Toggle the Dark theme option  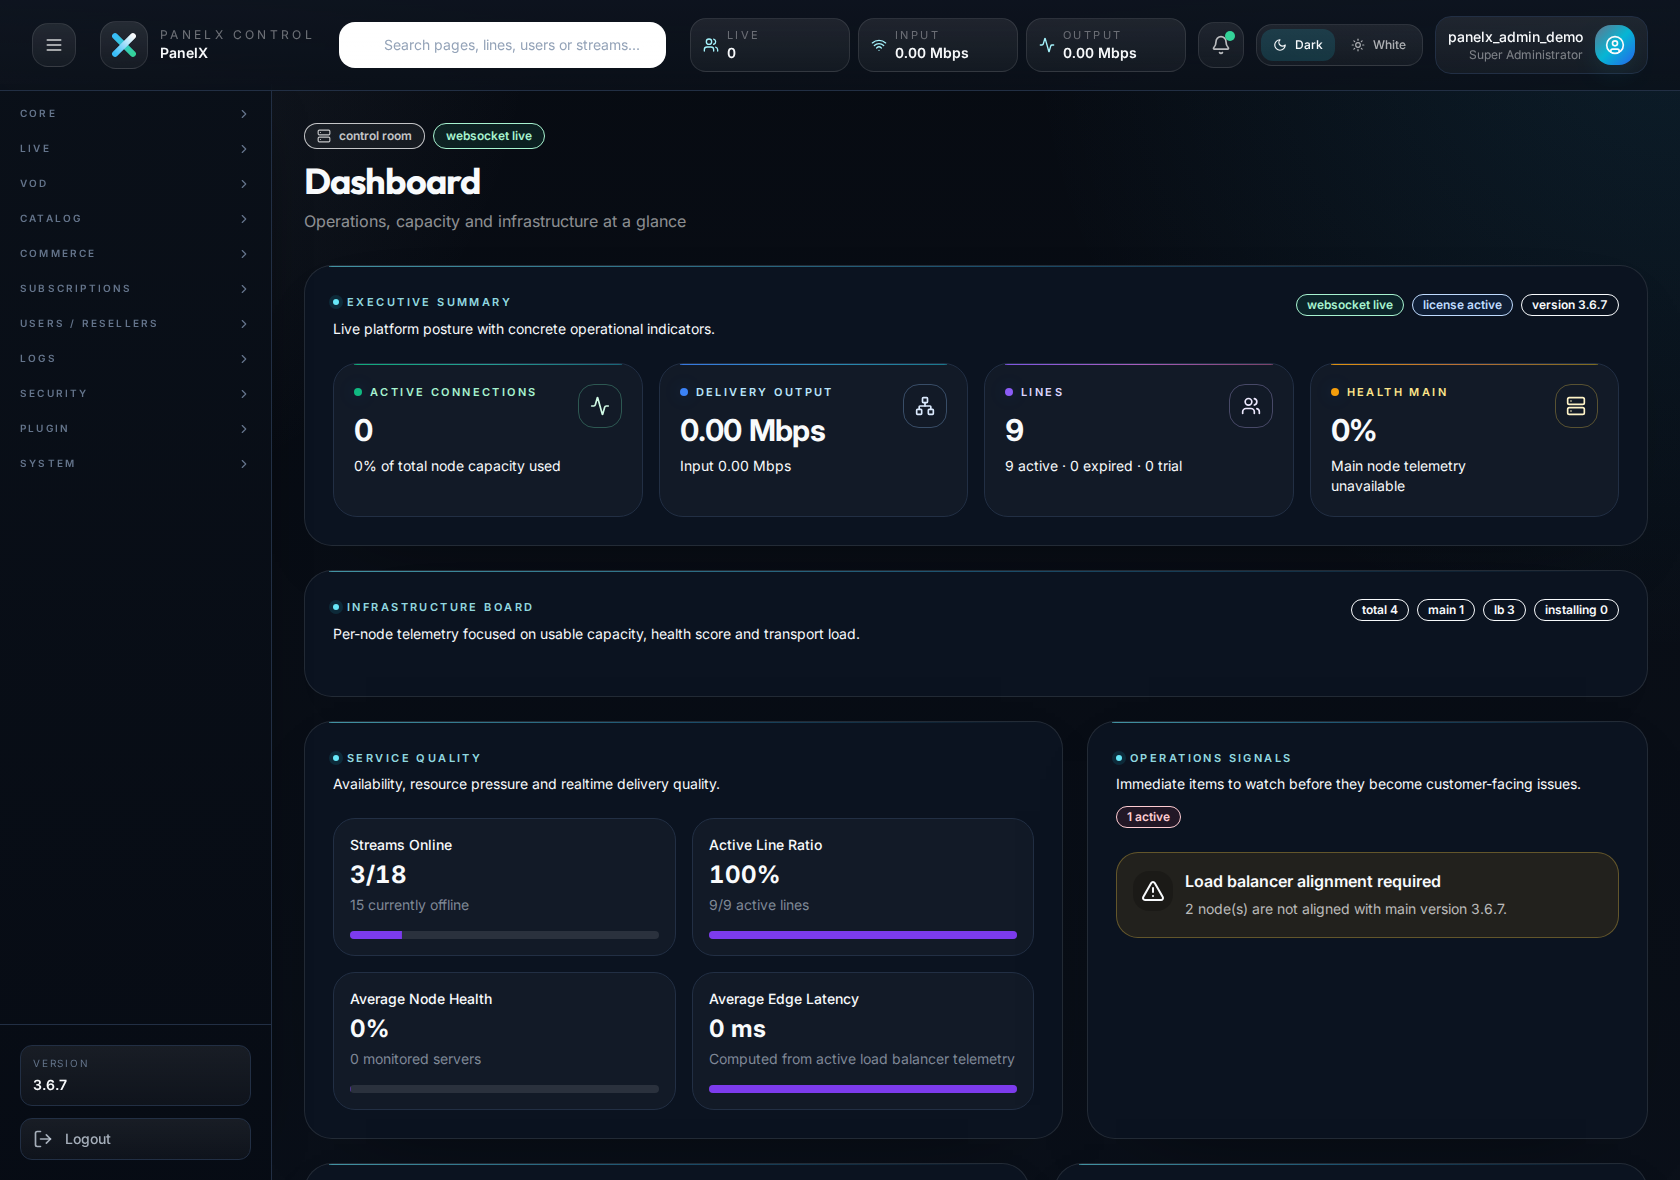tap(1297, 44)
